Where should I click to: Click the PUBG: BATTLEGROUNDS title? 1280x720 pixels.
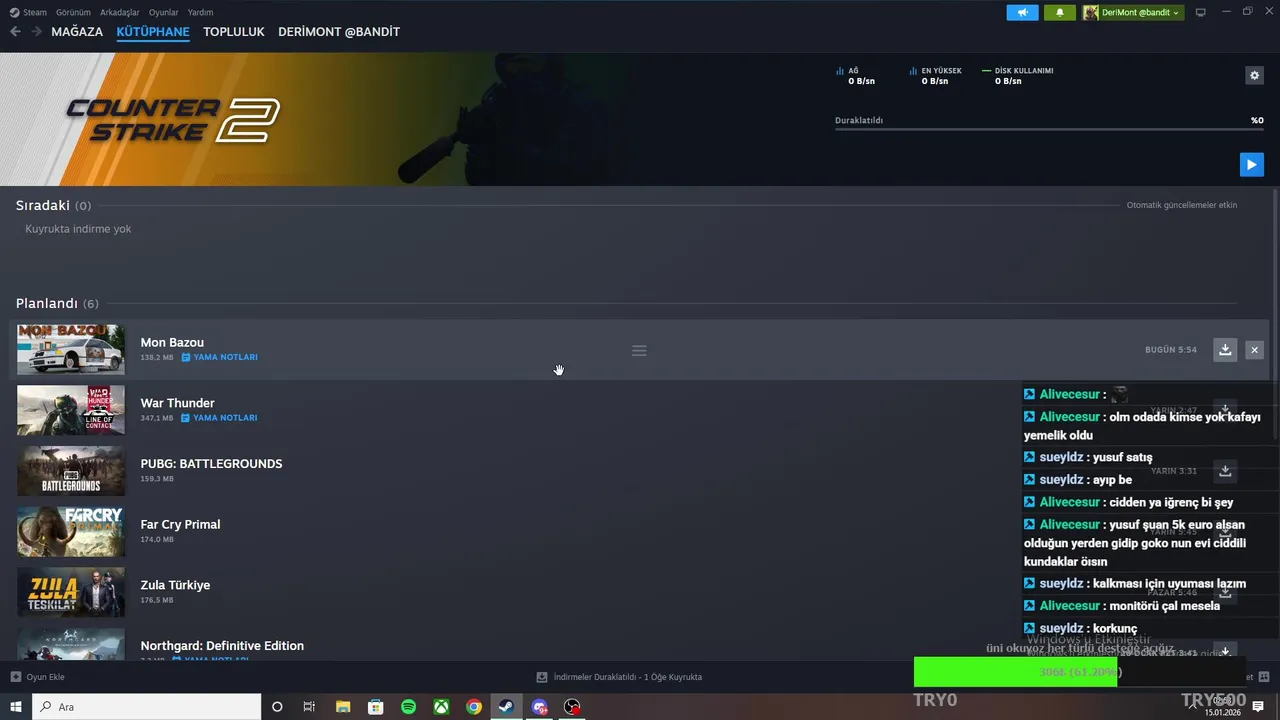coord(211,464)
